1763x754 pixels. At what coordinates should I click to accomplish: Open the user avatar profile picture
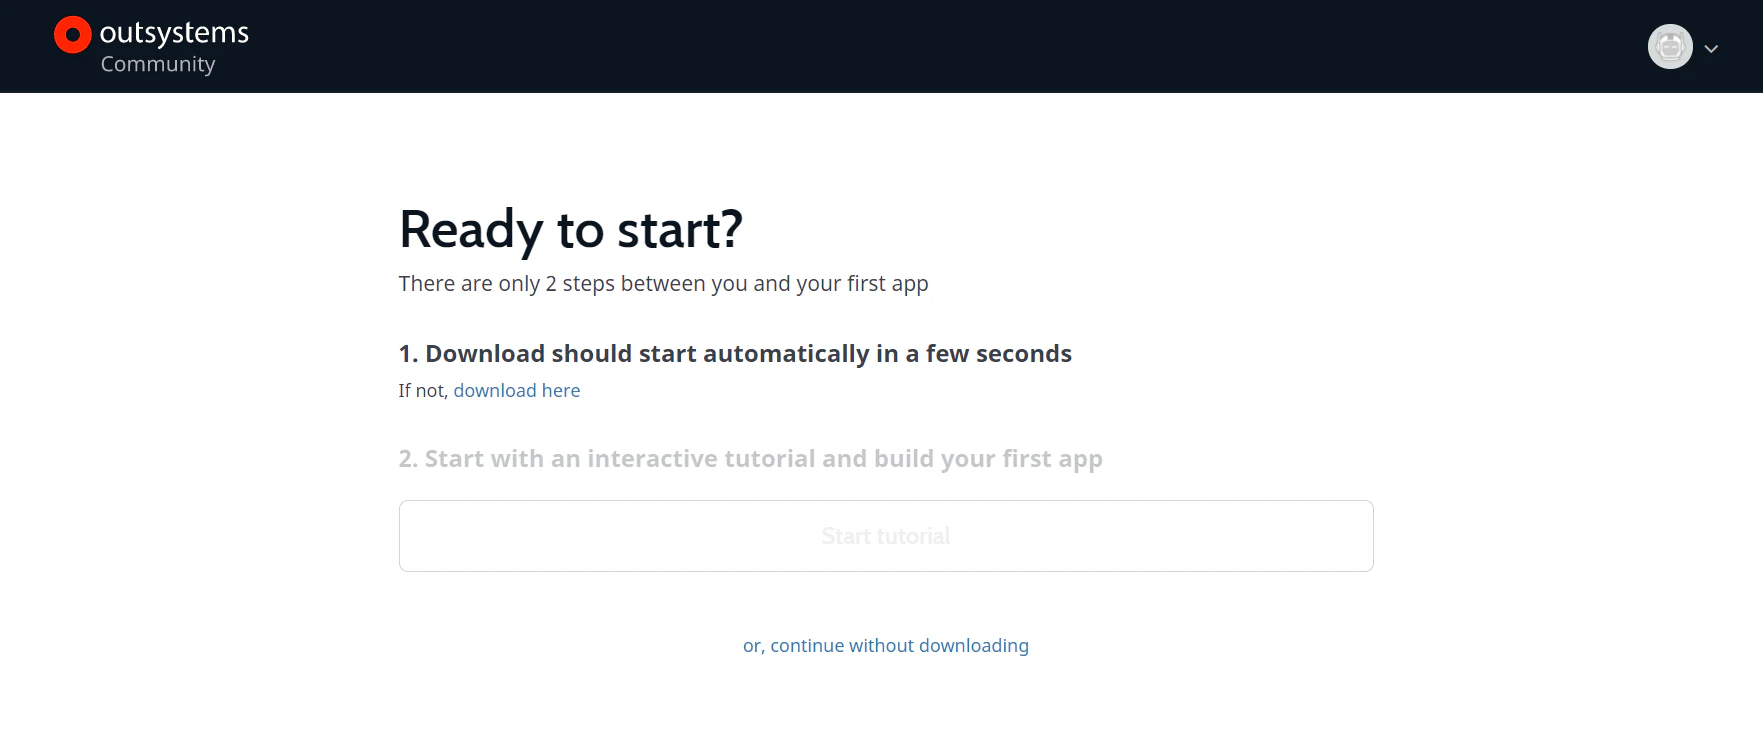(x=1670, y=47)
